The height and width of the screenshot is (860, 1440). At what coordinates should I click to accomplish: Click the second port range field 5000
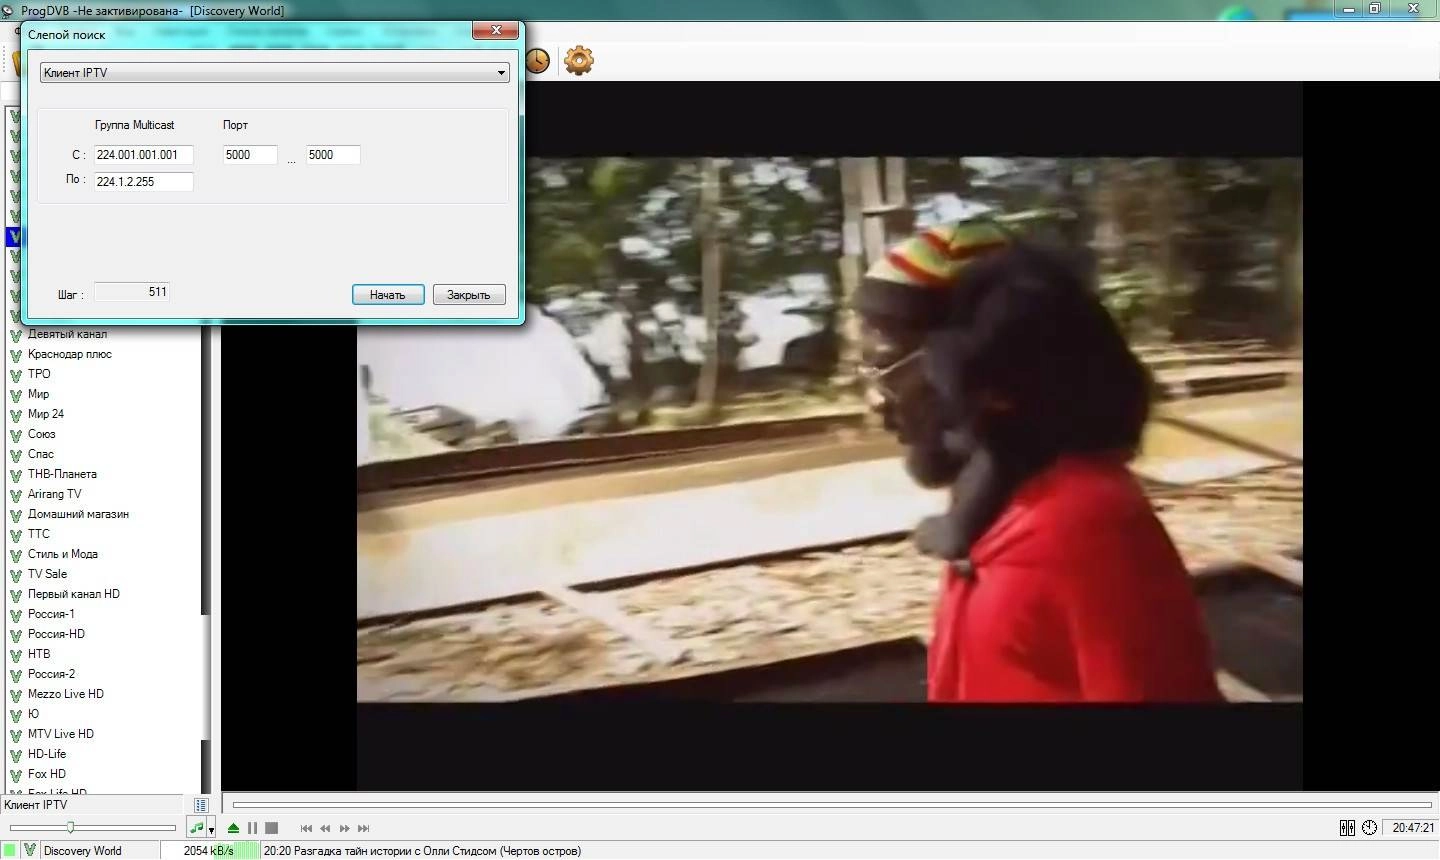click(333, 155)
